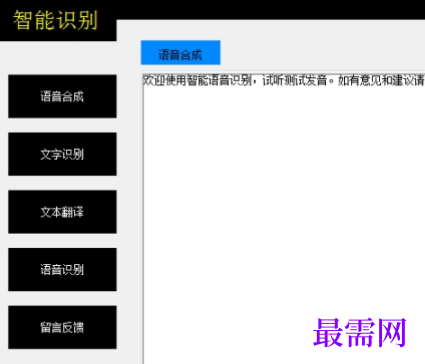This screenshot has width=425, height=364.
Task: Open the 留言反馈 feedback page
Action: tap(62, 327)
